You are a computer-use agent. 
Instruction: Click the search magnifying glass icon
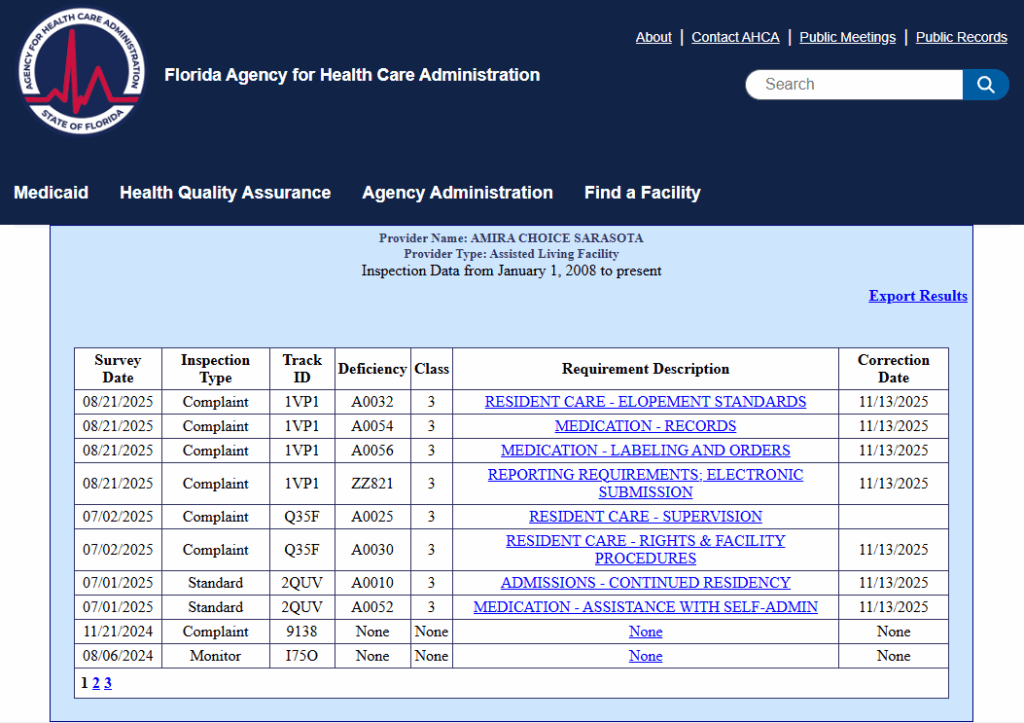click(x=986, y=84)
